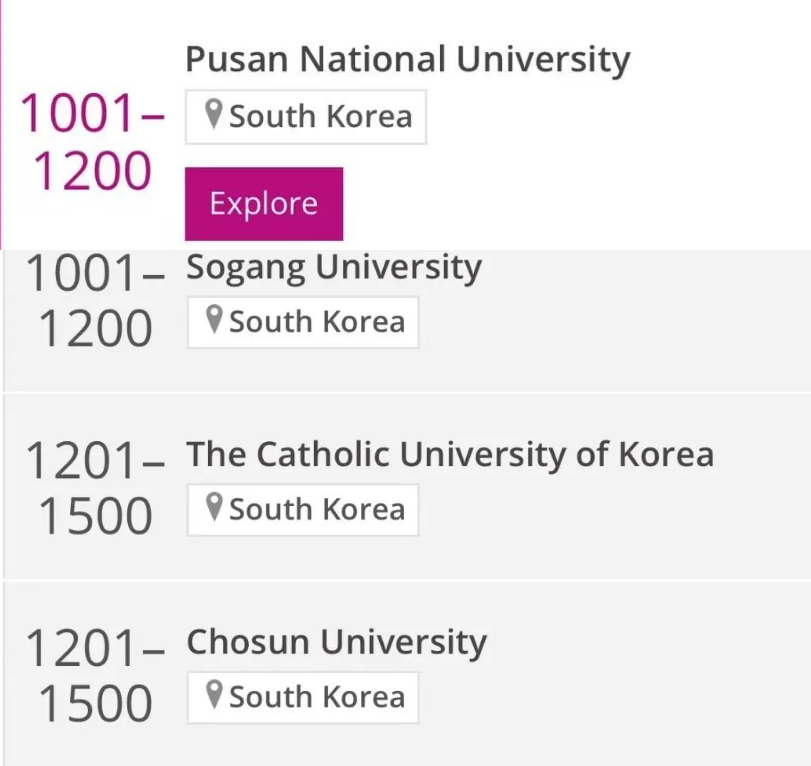The width and height of the screenshot is (811, 766).
Task: Click the location pin icon under Sogang University
Action: 214,320
